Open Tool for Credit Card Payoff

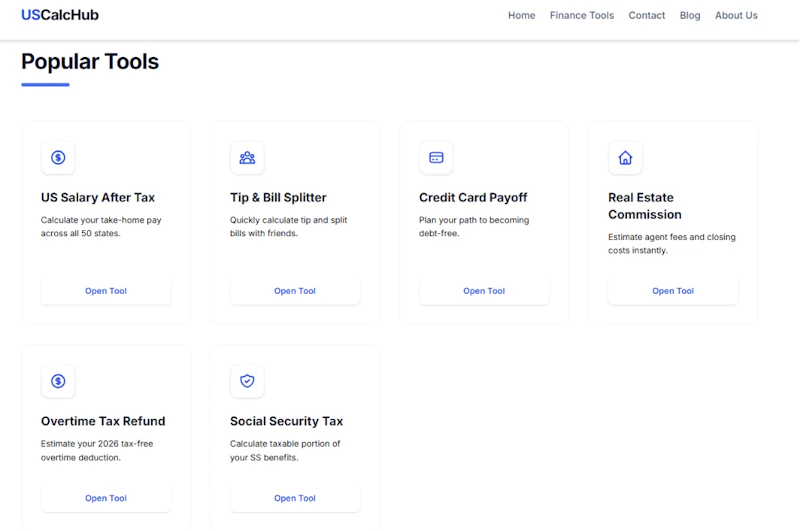click(484, 291)
